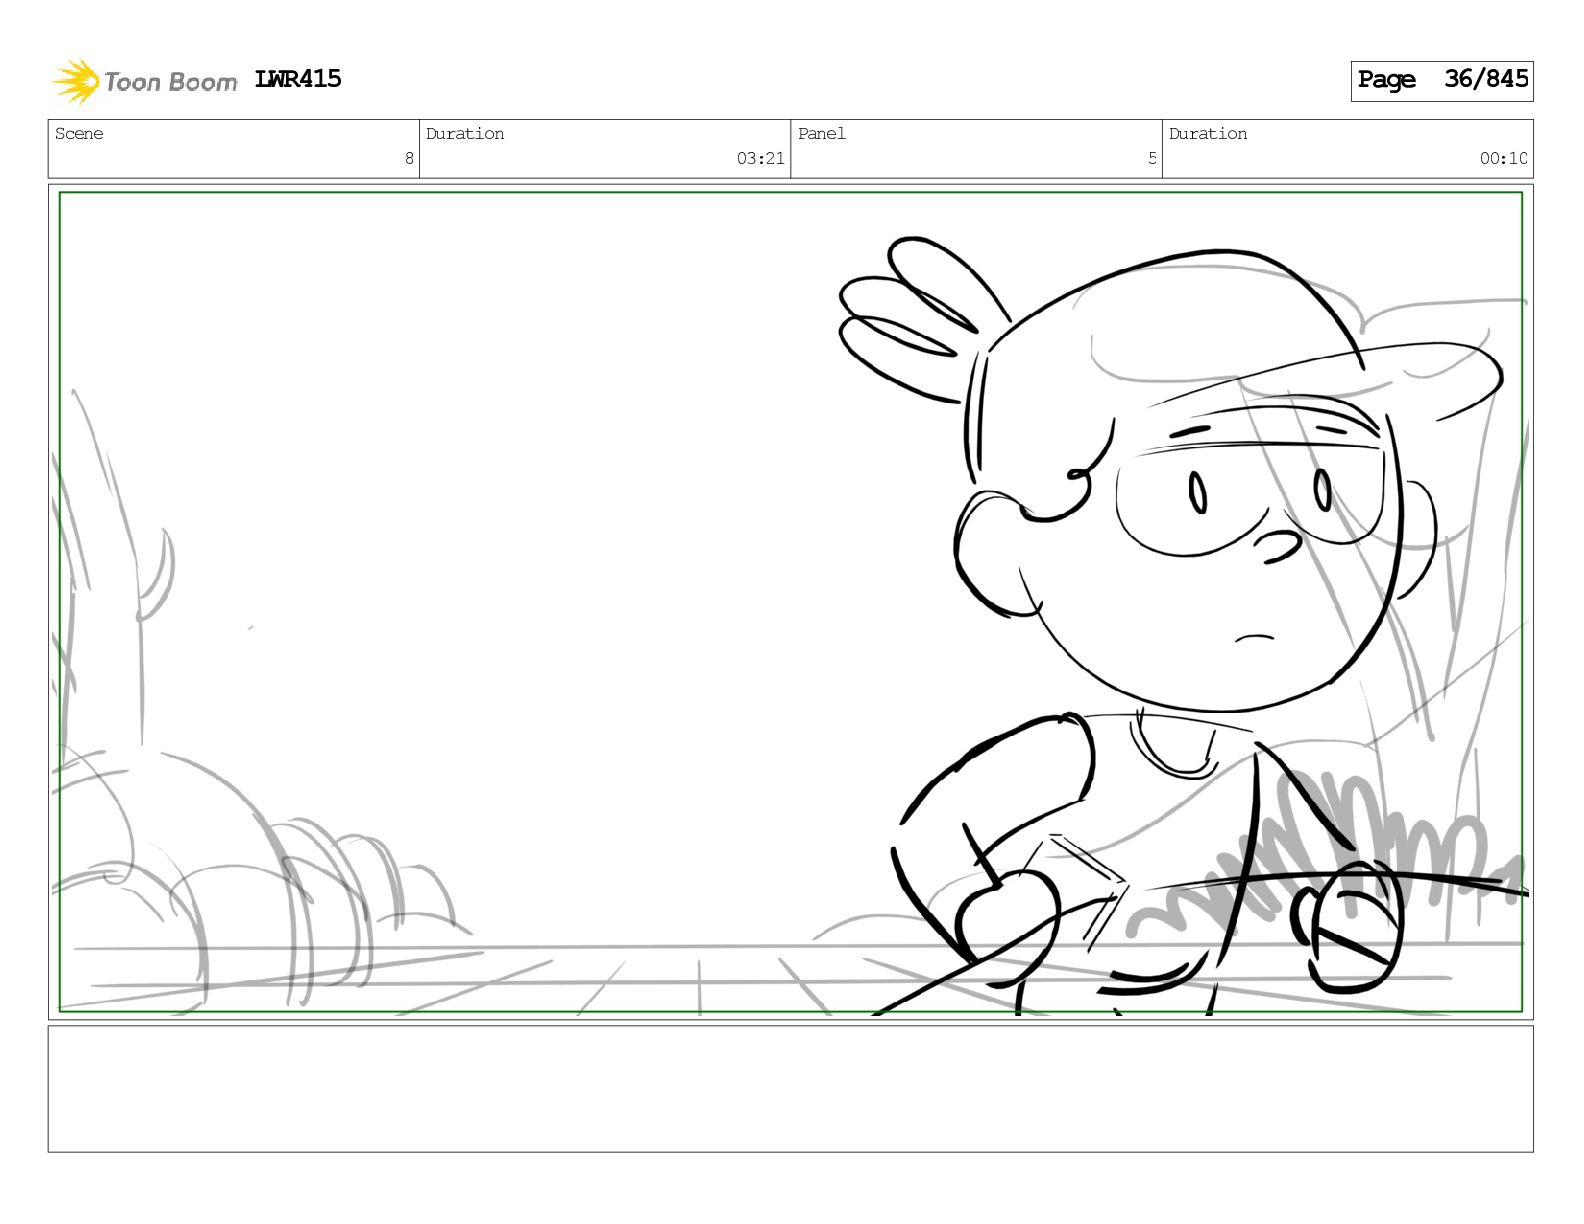Click the Toon Boom logo
Image resolution: width=1584 pixels, height=1224 pixels.
[144, 81]
